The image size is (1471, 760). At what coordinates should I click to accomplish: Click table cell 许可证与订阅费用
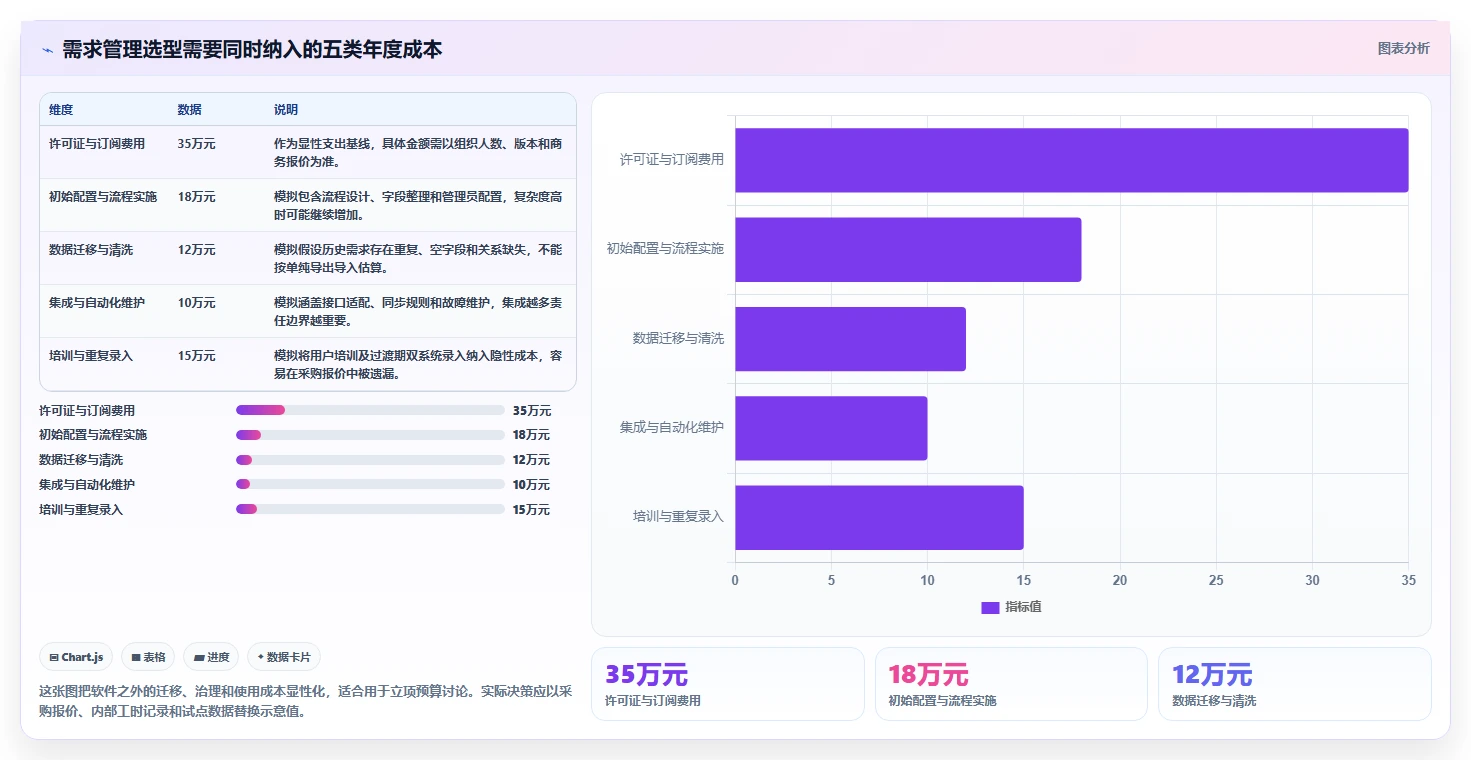pyautogui.click(x=97, y=144)
